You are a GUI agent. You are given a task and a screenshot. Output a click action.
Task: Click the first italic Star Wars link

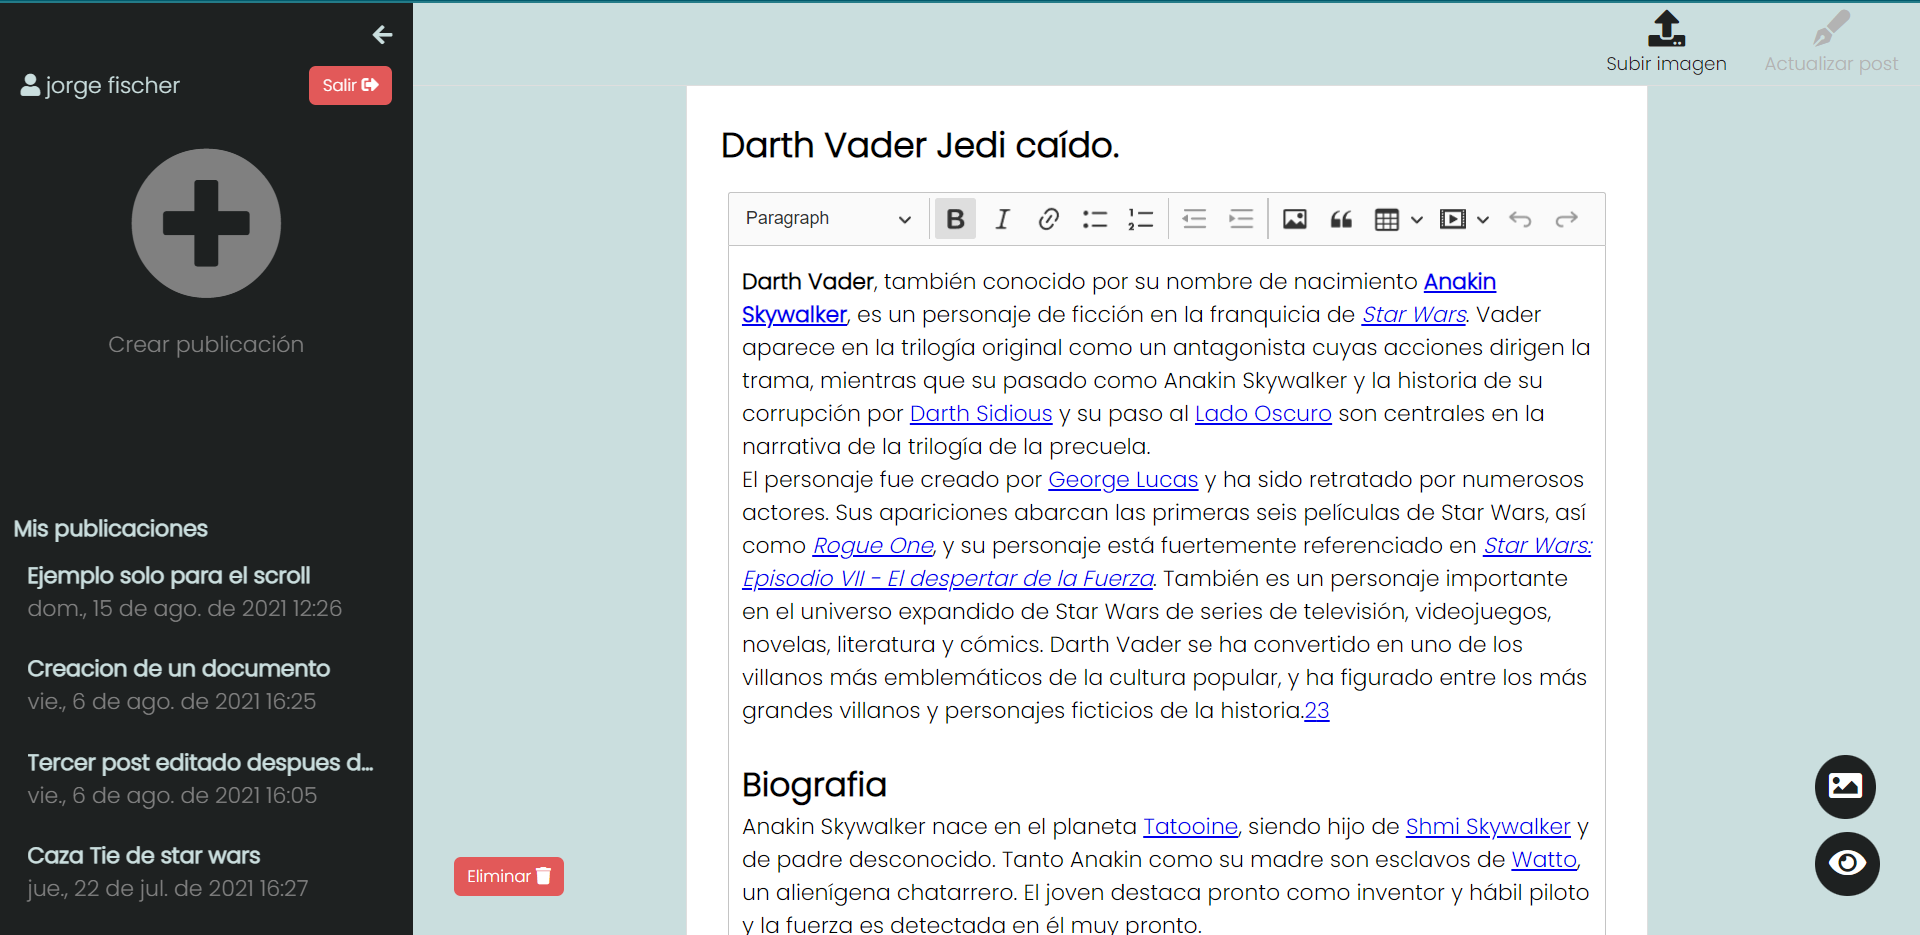point(1414,315)
